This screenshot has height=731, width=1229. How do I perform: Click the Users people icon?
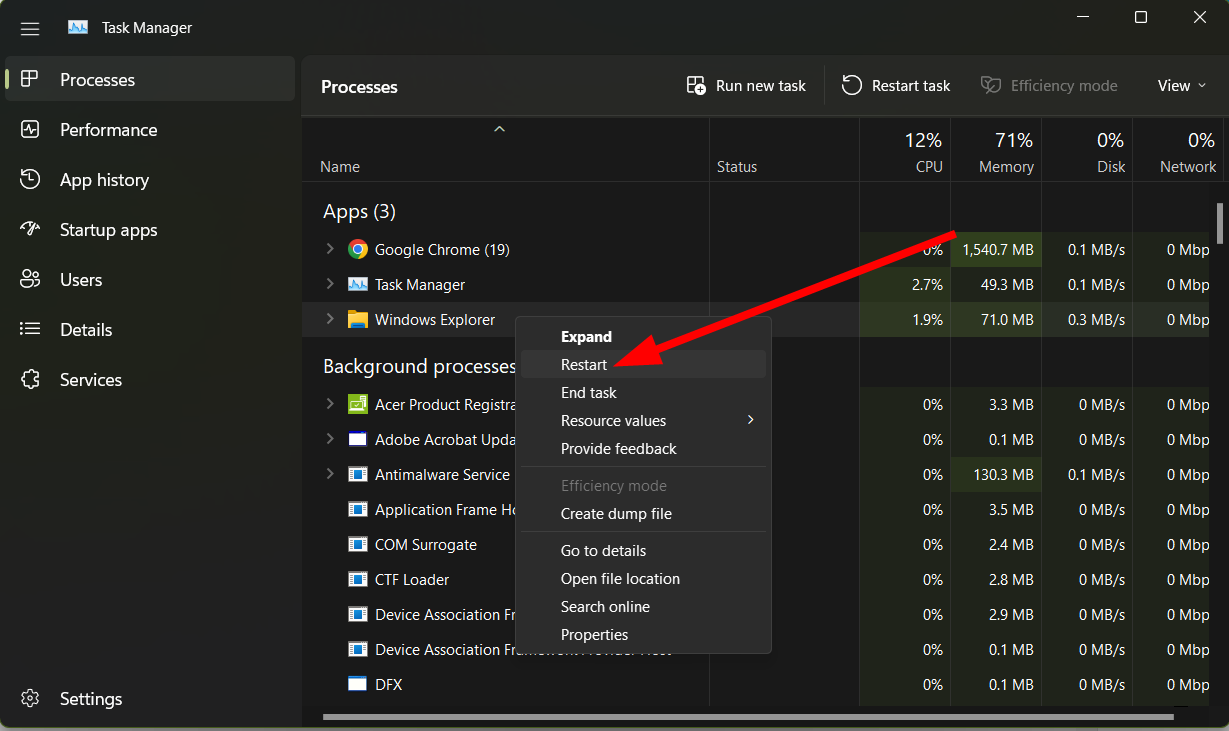tap(30, 279)
